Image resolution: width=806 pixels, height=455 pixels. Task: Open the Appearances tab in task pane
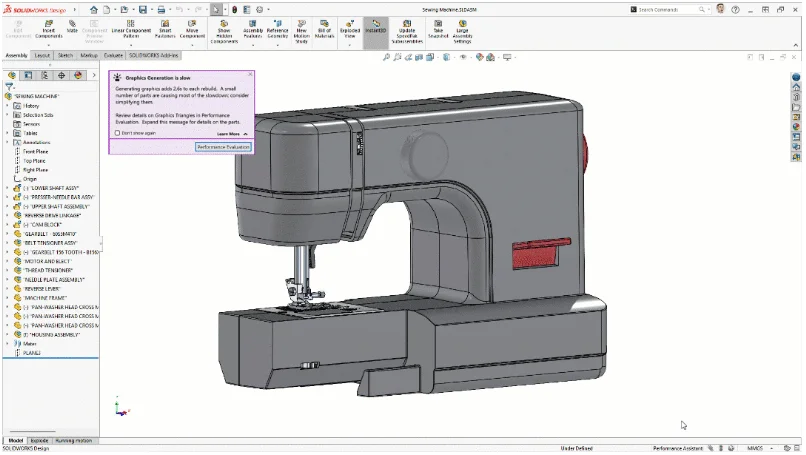[796, 129]
